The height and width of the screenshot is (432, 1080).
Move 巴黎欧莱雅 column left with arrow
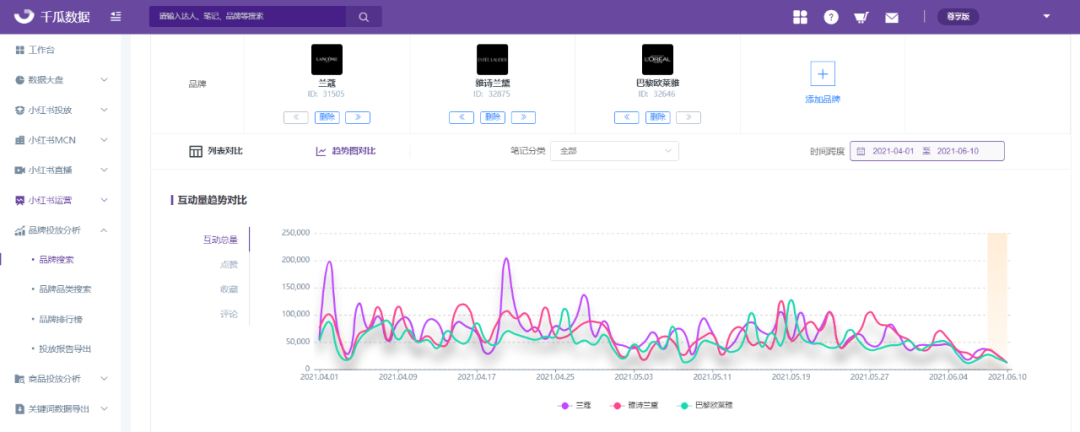click(x=626, y=117)
